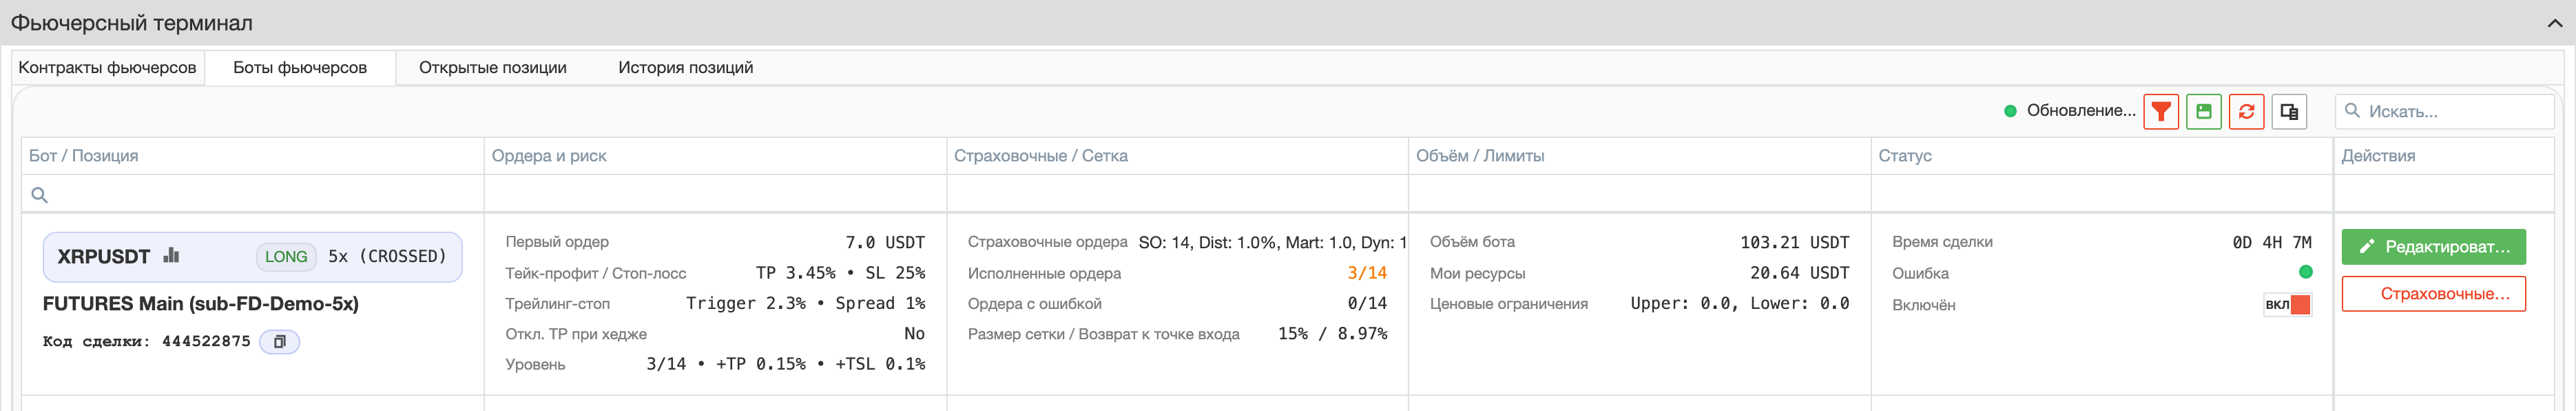Copy the deal code 444522875
The image size is (2576, 411).
click(280, 342)
